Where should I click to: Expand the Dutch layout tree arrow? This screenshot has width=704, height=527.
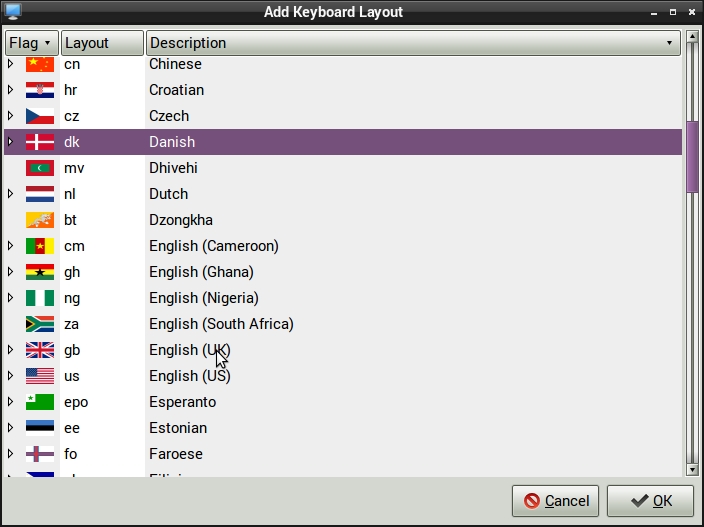pos(11,194)
